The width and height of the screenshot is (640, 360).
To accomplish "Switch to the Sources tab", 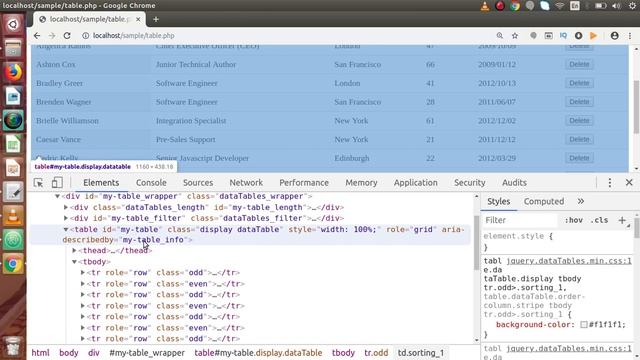I will pos(198,183).
